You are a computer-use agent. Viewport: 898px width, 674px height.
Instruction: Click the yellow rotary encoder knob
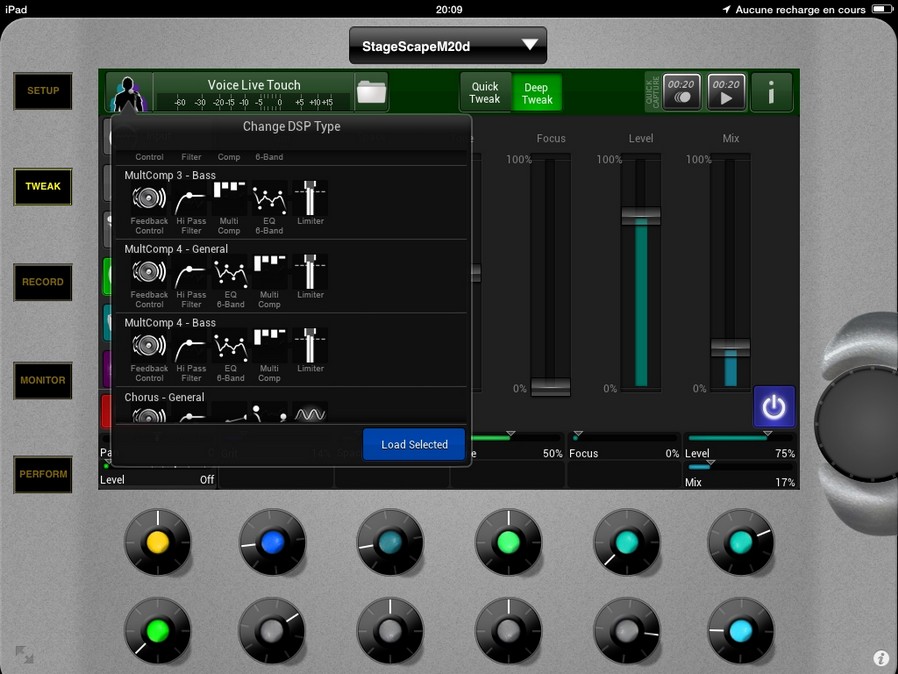pos(157,542)
